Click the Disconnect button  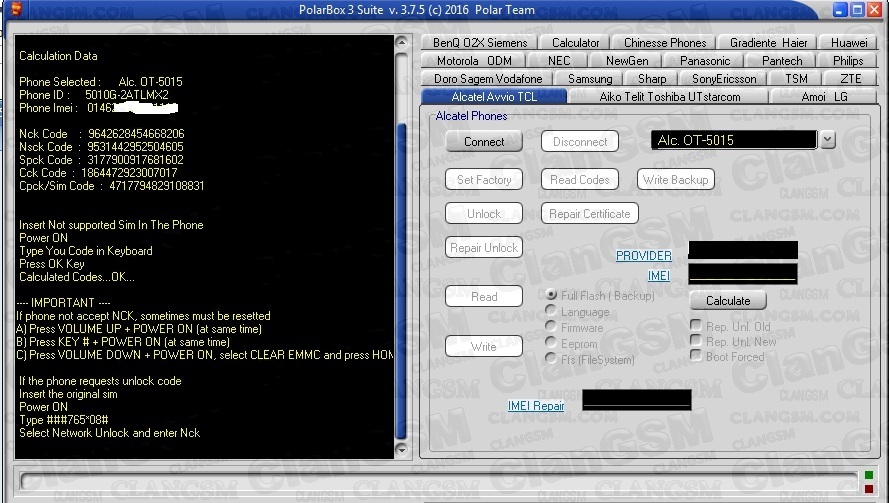coord(579,142)
